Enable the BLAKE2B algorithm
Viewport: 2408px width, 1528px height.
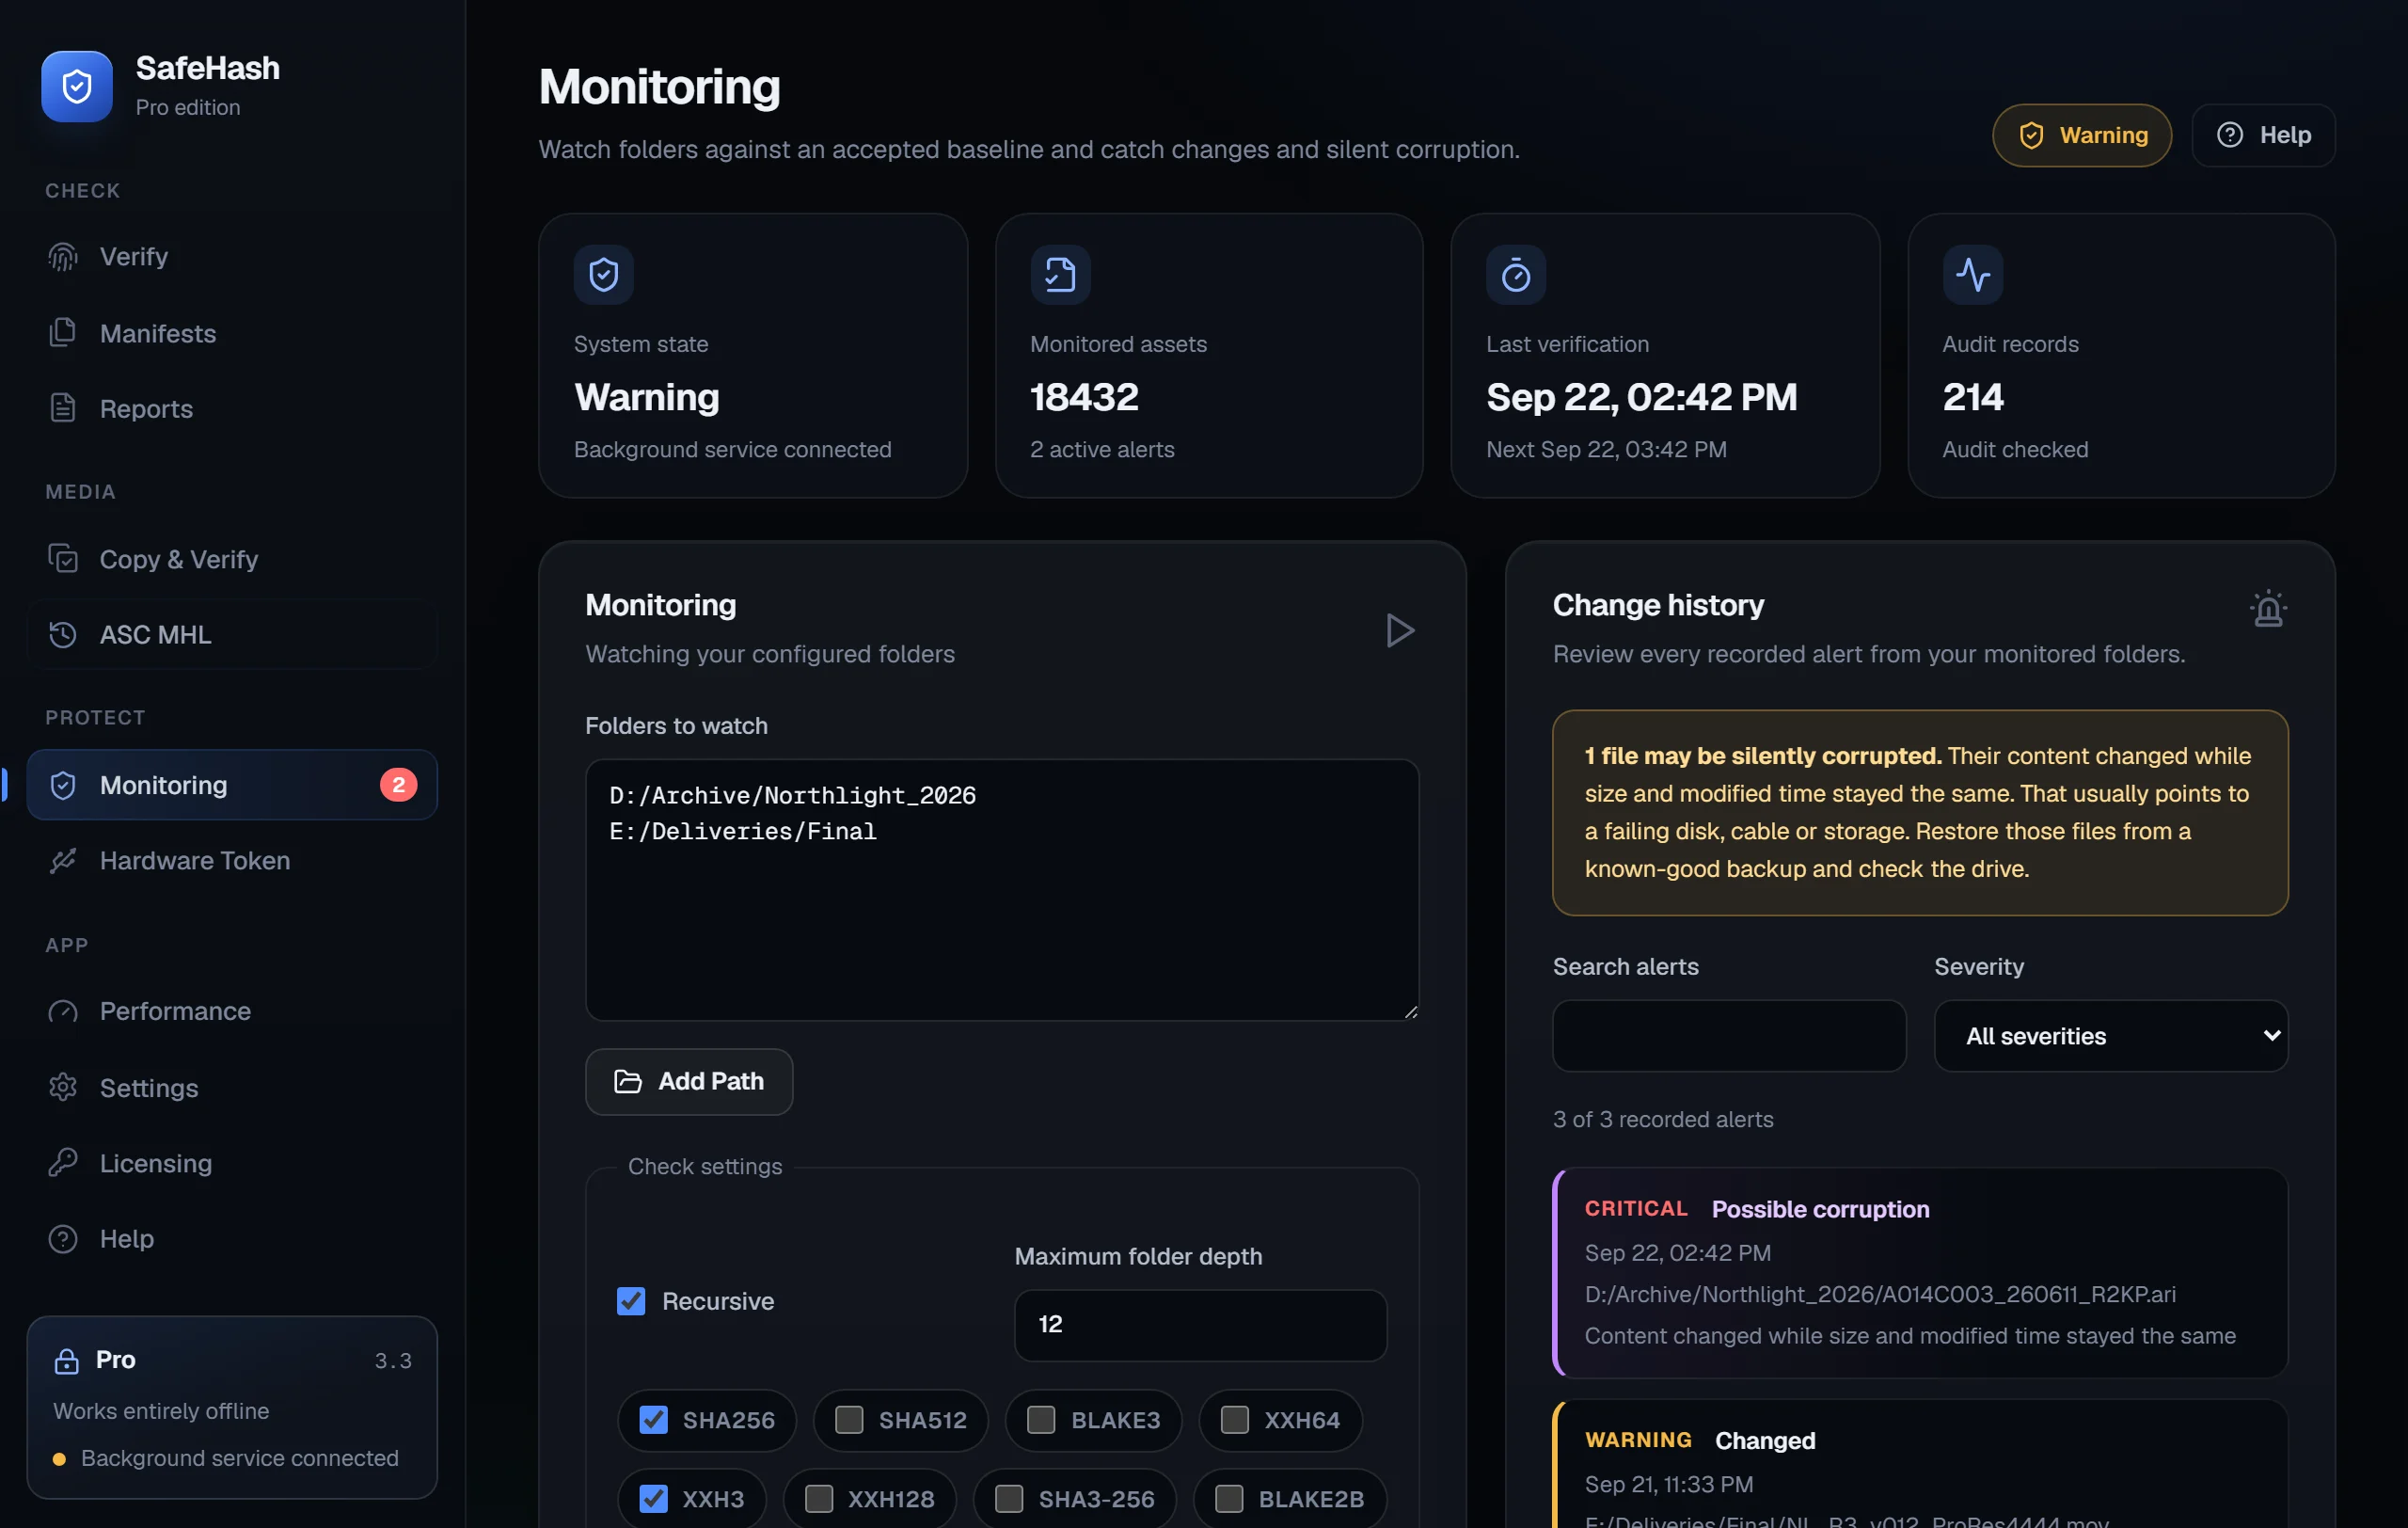pos(1229,1499)
